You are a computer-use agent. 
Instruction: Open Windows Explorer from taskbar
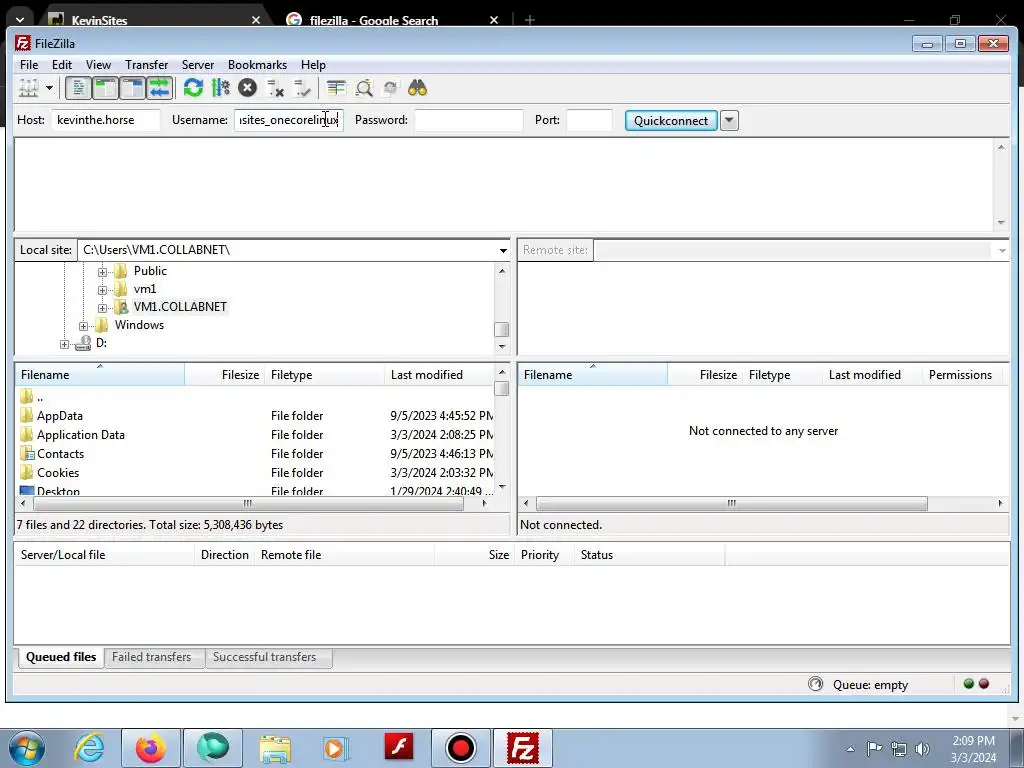[275, 748]
